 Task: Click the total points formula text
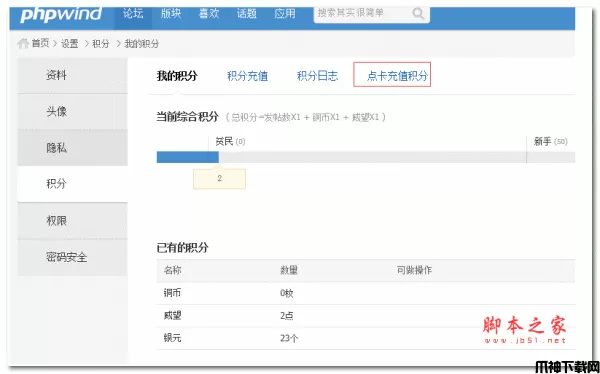tap(305, 117)
